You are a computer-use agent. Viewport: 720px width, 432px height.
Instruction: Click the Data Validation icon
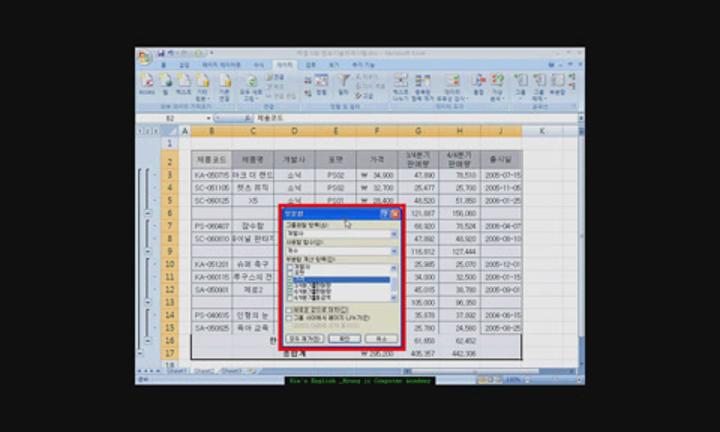point(452,87)
